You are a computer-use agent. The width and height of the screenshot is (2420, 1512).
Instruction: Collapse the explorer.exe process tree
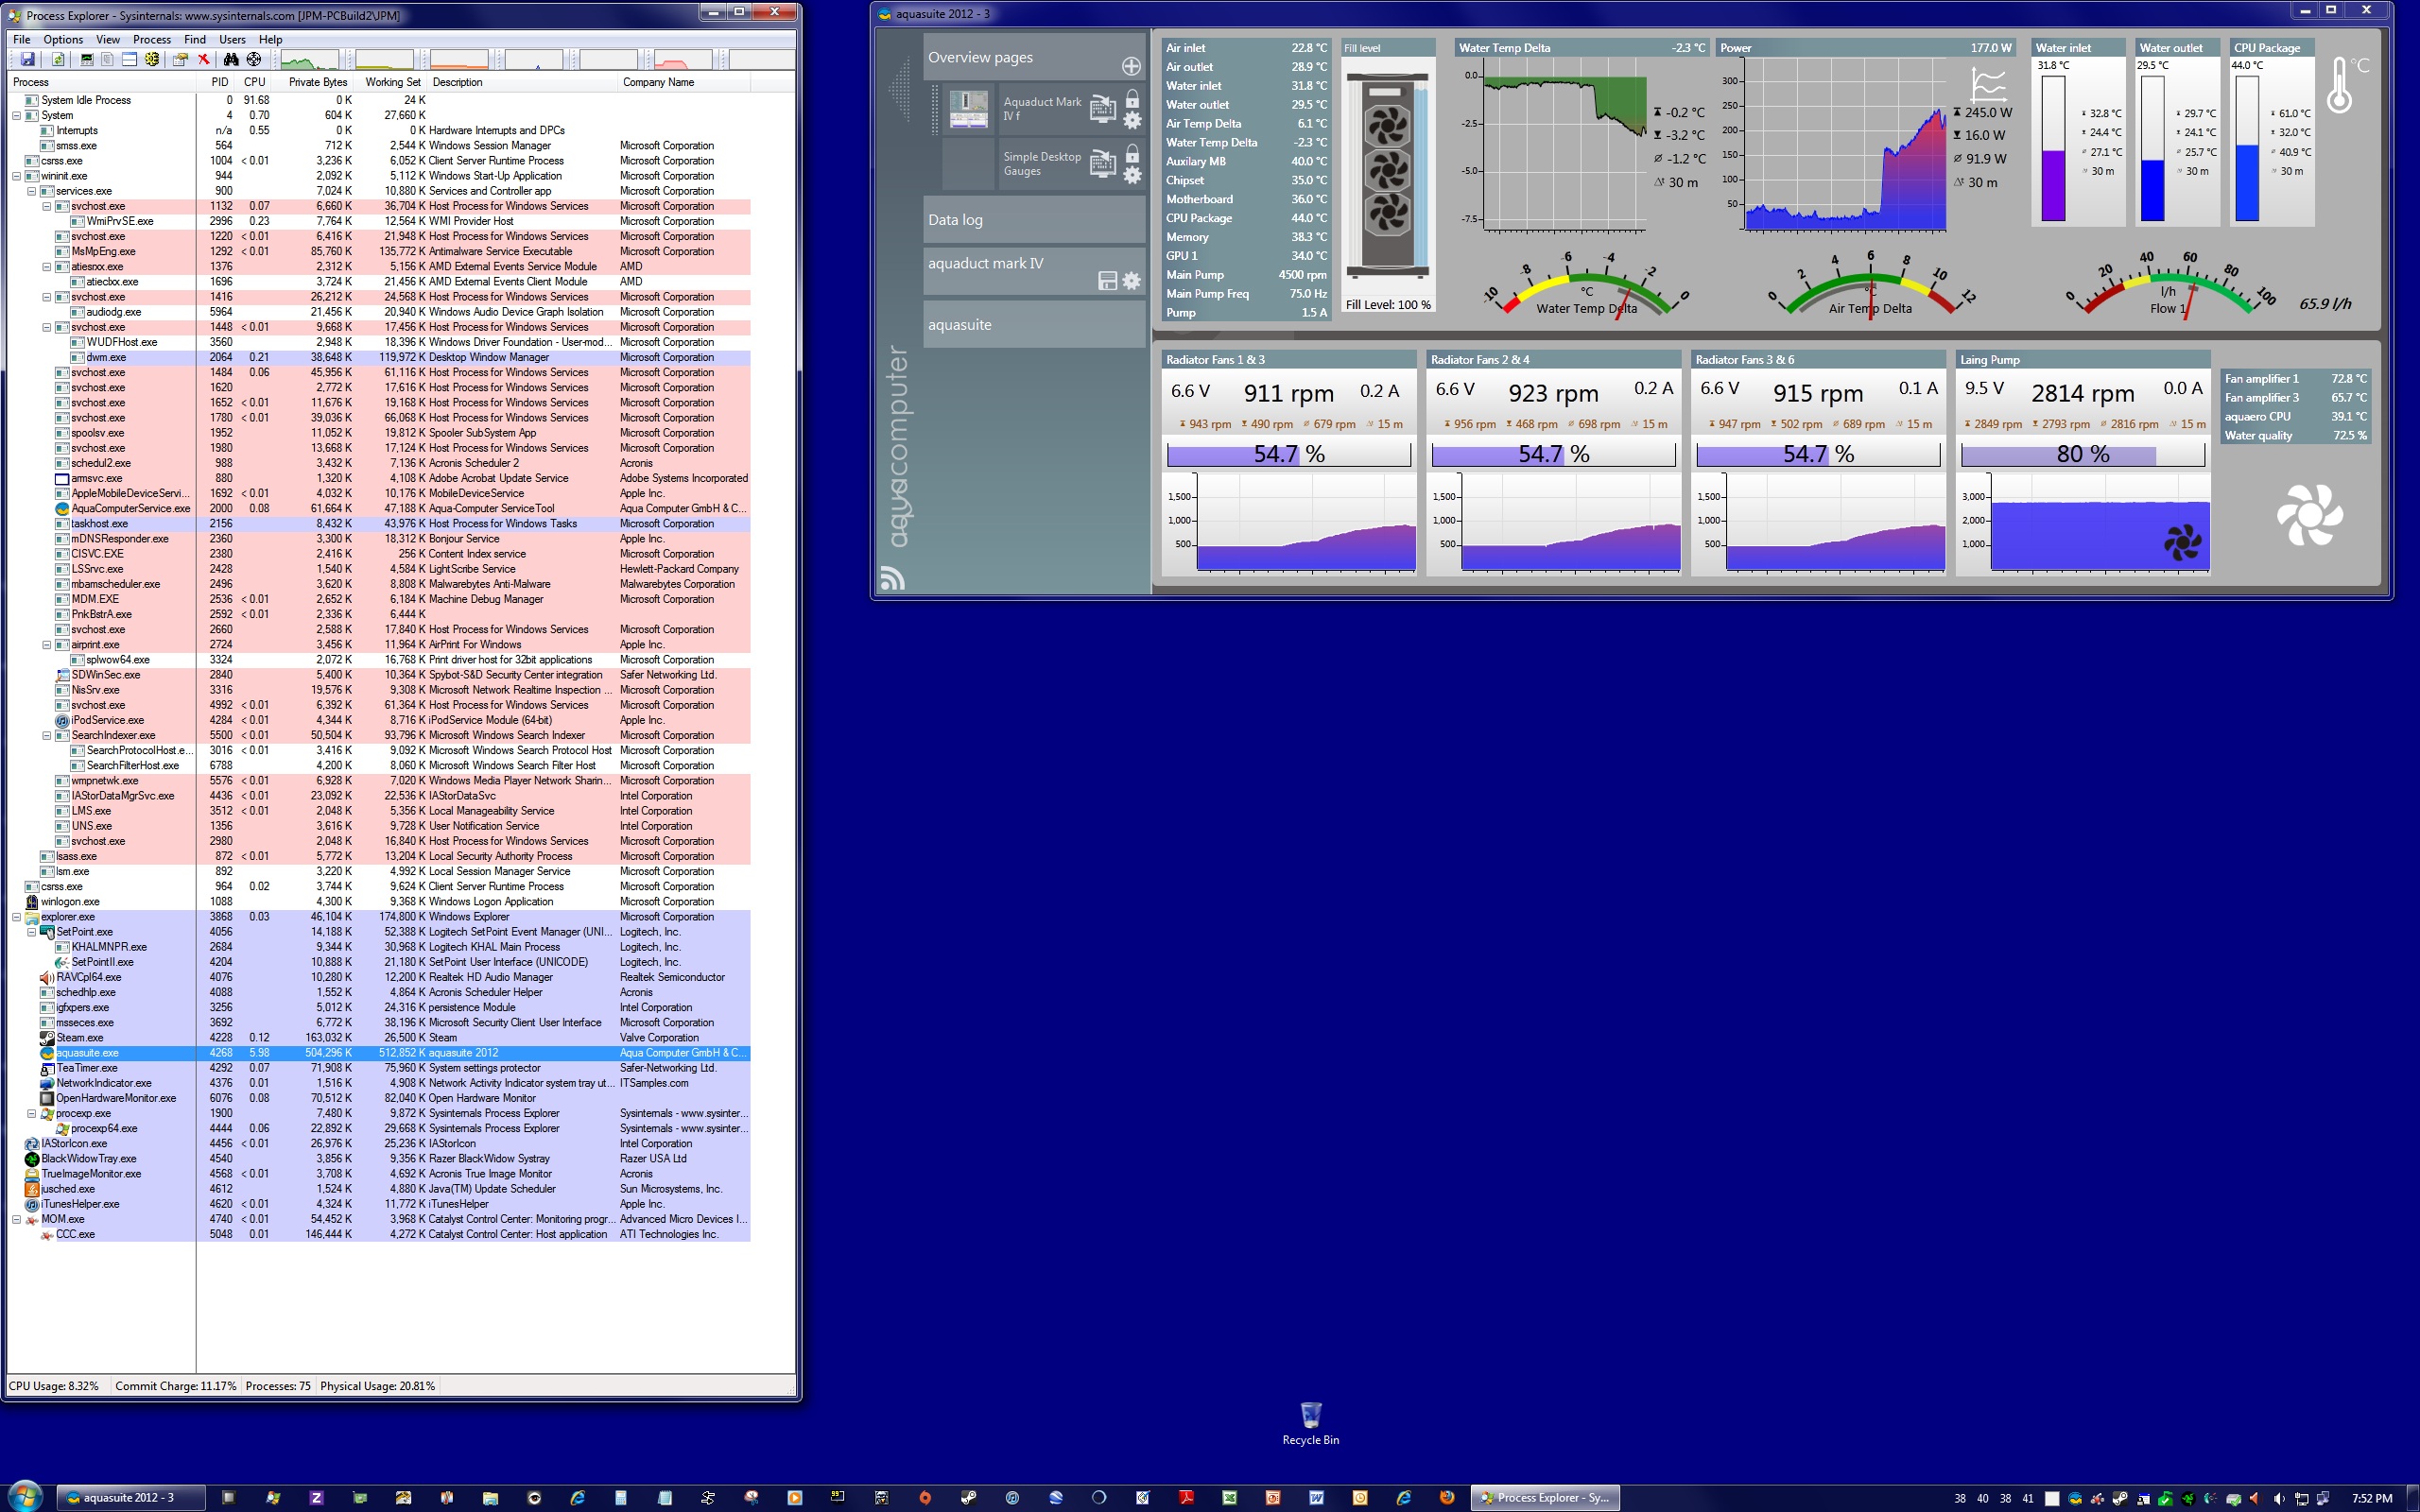tap(17, 917)
